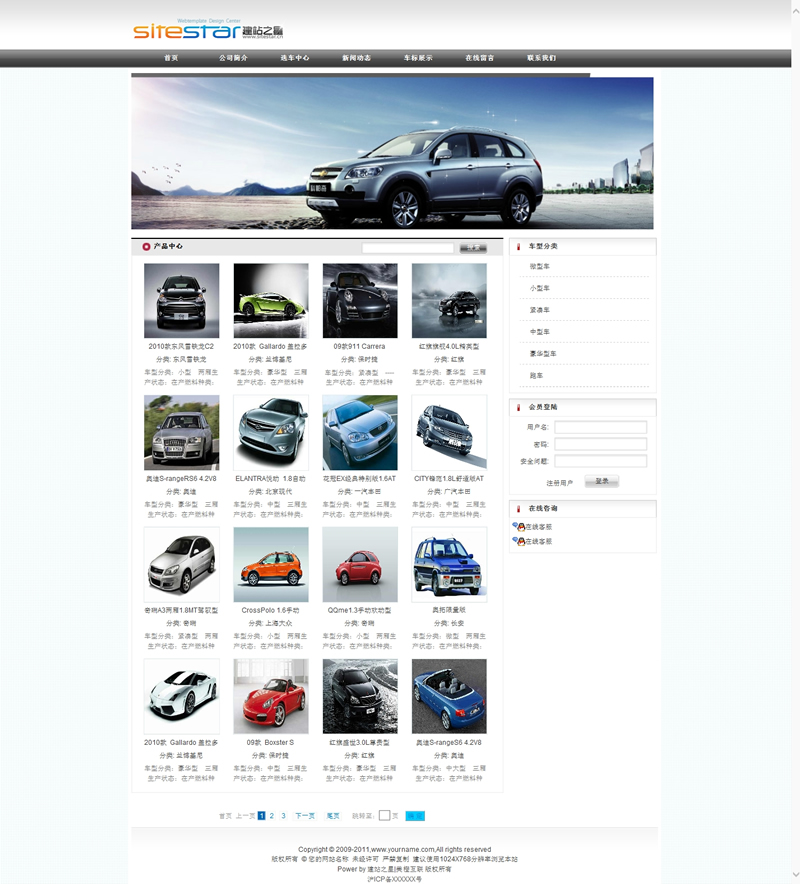Open the 联系我们 navigation item
This screenshot has height=884, width=800.
click(x=541, y=58)
